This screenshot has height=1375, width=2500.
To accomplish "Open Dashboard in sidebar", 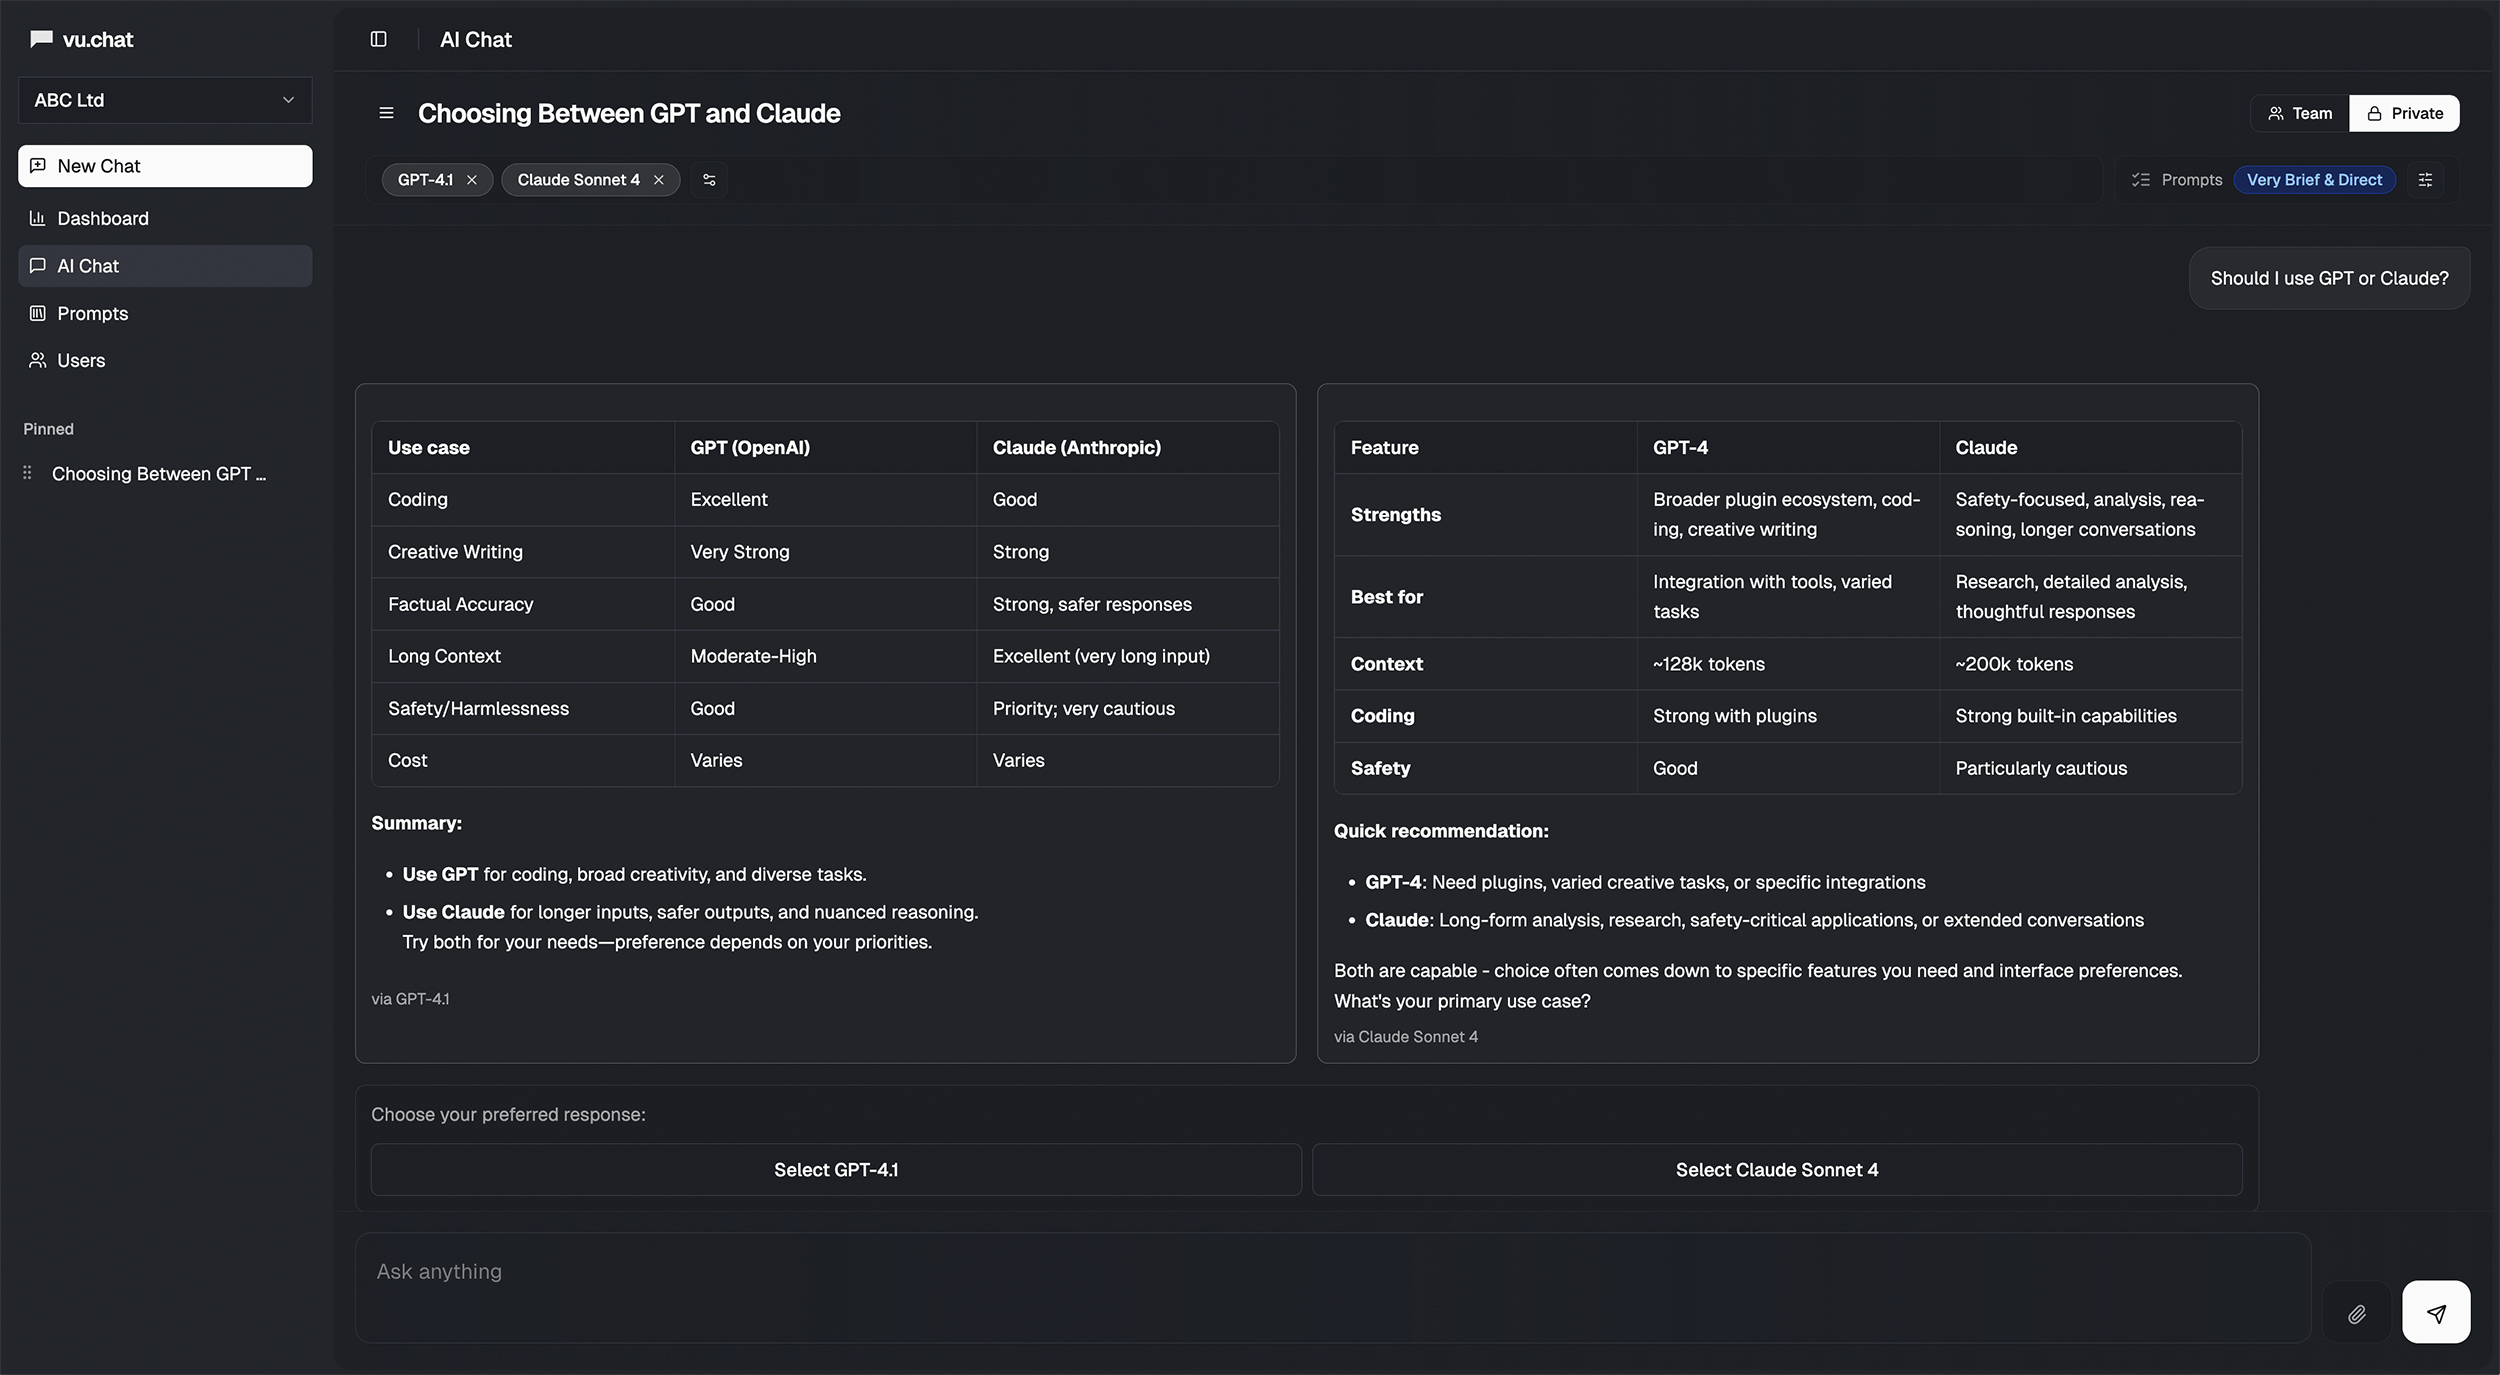I will coord(165,218).
